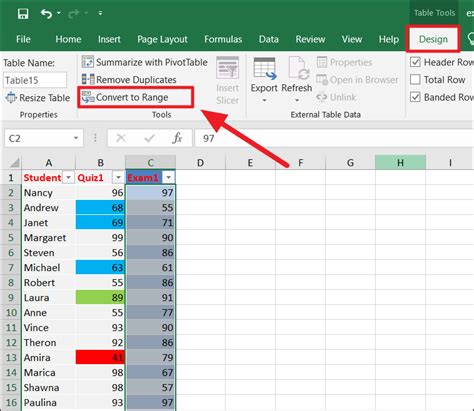Open the Undo history dropdown arrow
The width and height of the screenshot is (474, 411).
pos(59,13)
